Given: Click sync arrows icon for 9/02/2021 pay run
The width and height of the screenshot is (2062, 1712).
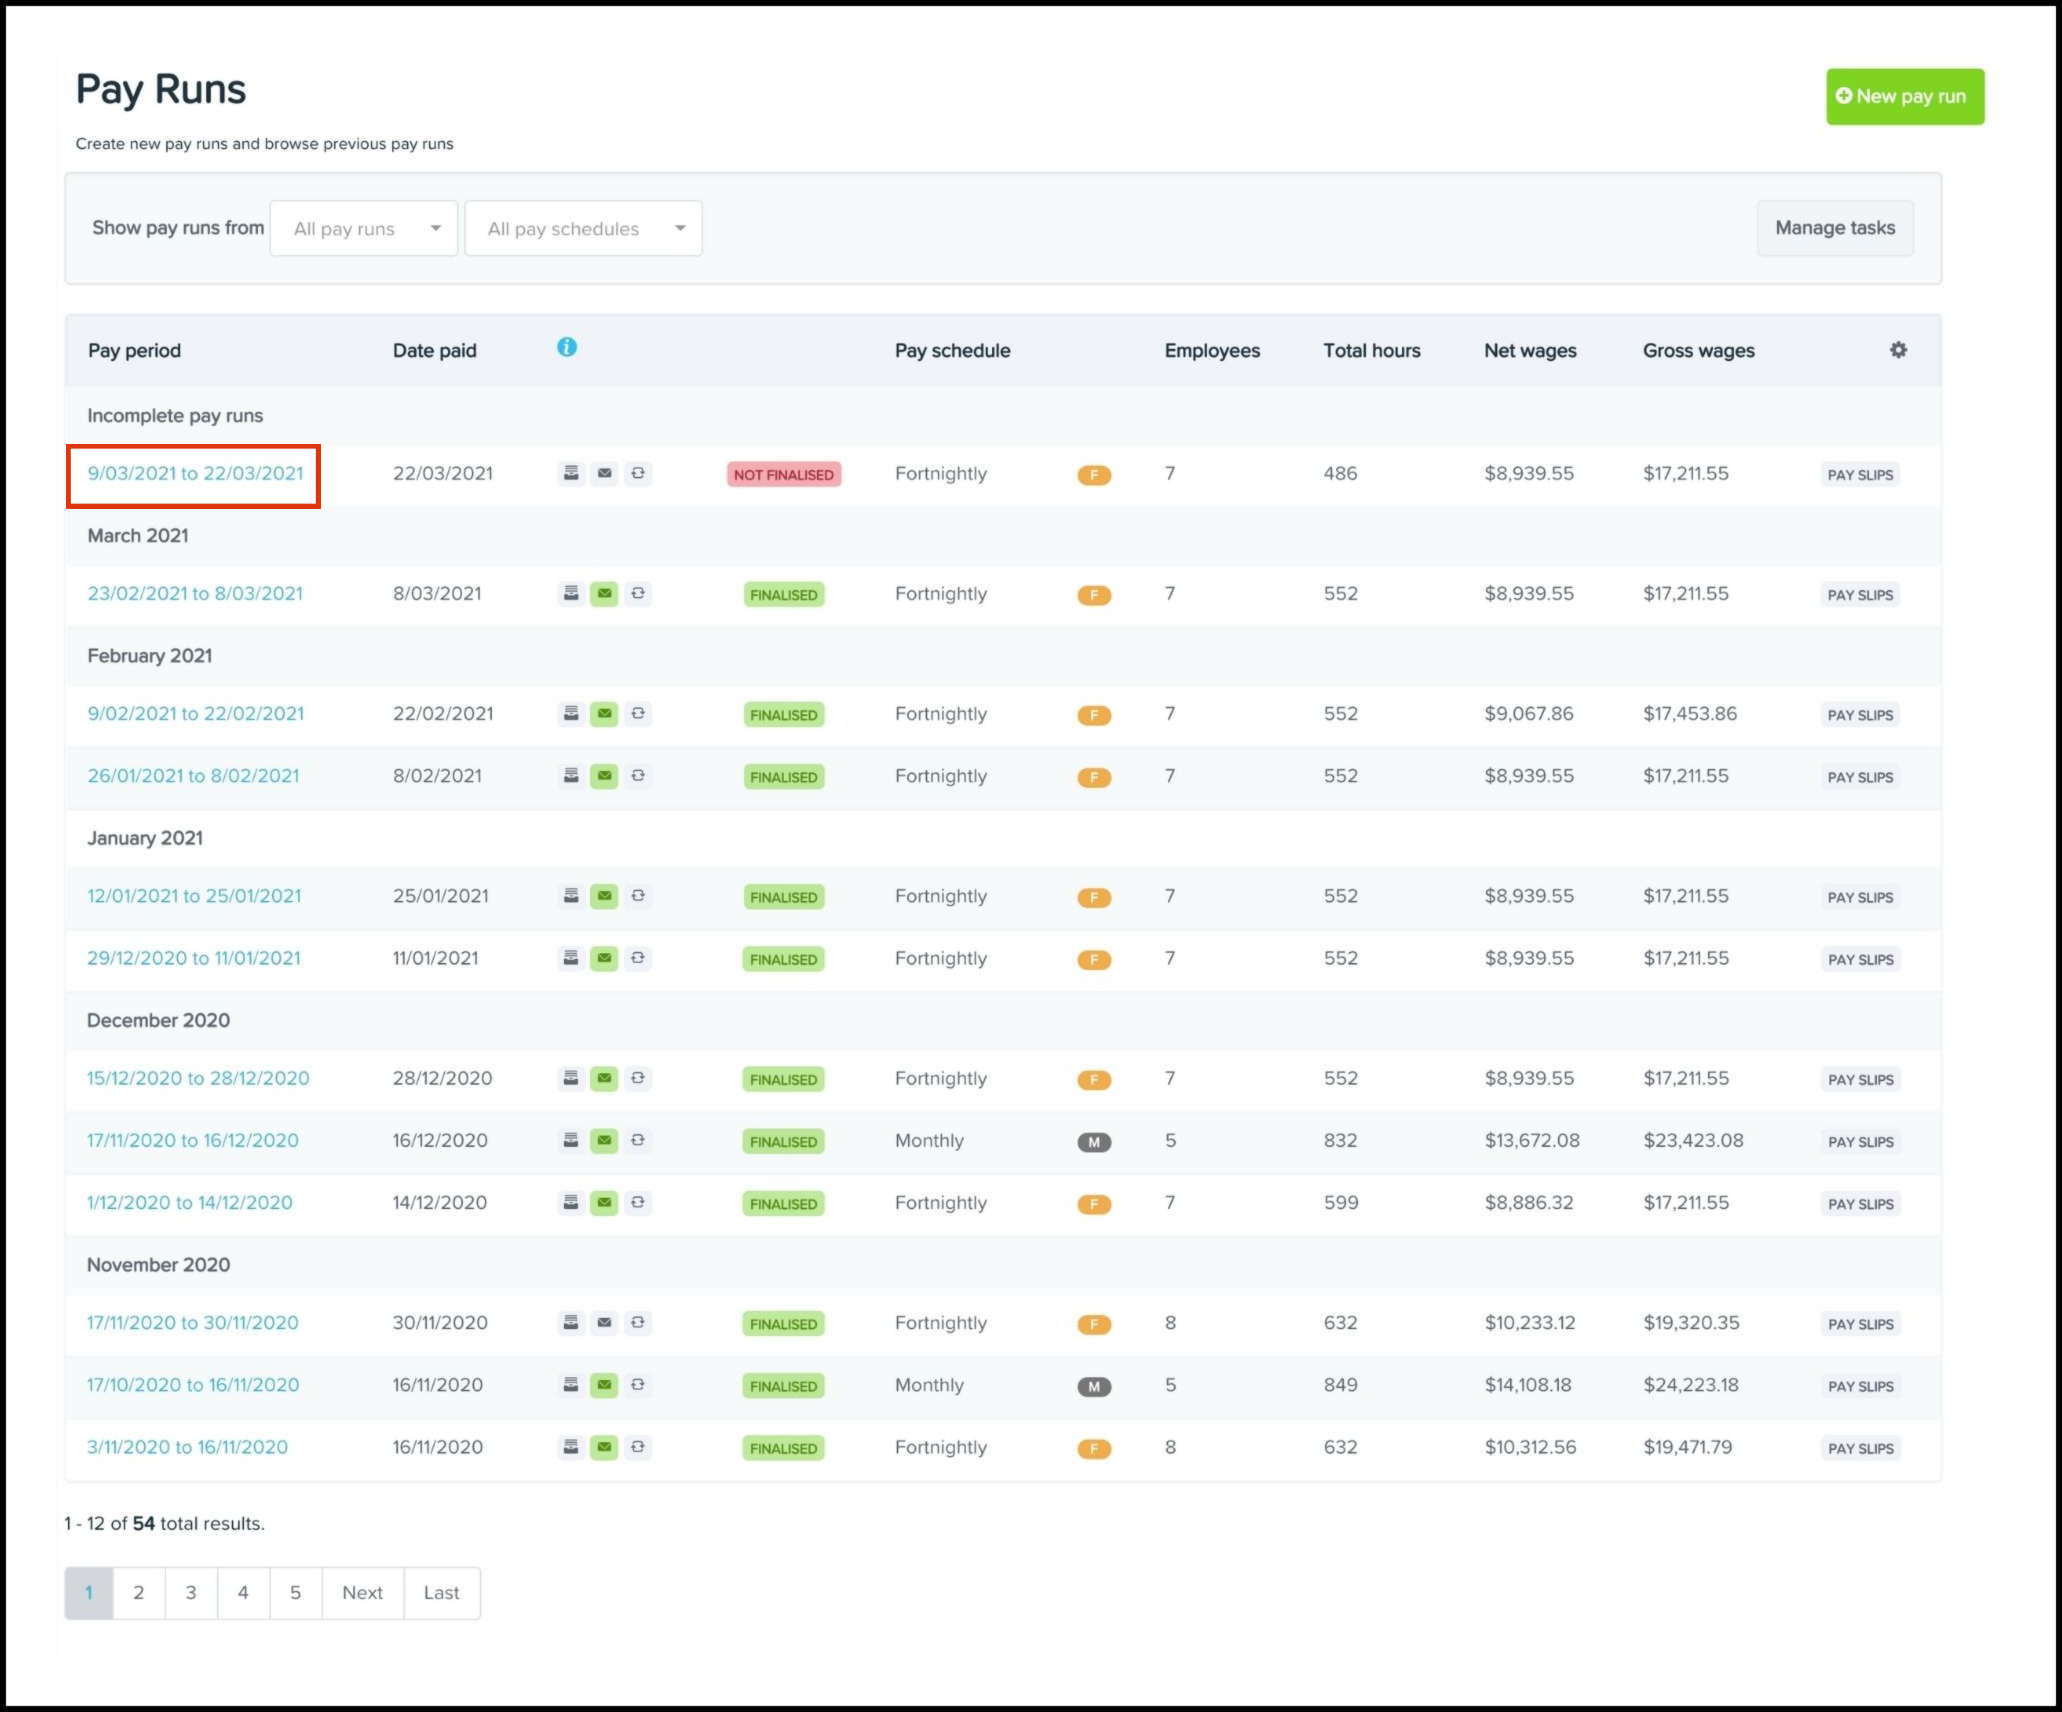Looking at the screenshot, I should pyautogui.click(x=638, y=714).
